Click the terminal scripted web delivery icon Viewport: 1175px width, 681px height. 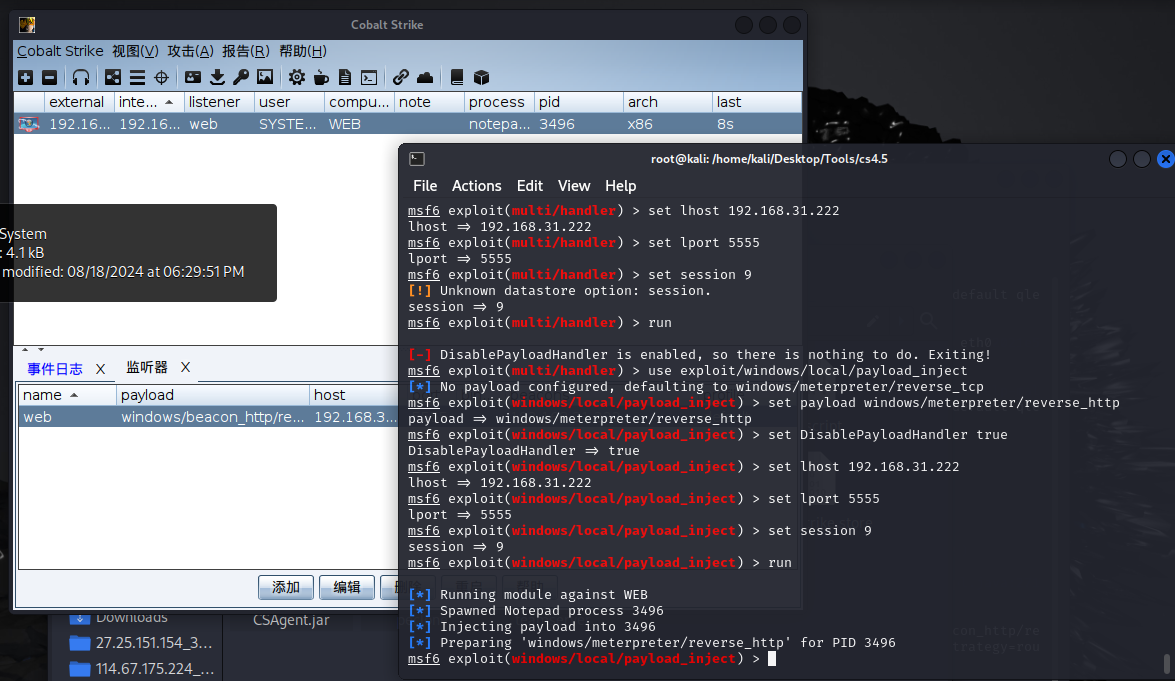point(369,77)
